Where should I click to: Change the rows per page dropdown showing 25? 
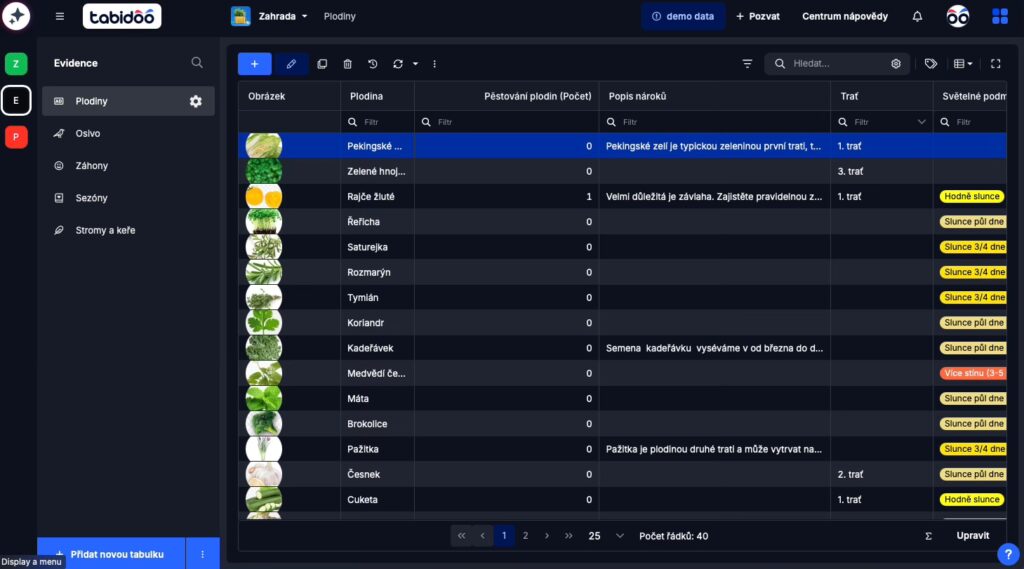click(605, 536)
